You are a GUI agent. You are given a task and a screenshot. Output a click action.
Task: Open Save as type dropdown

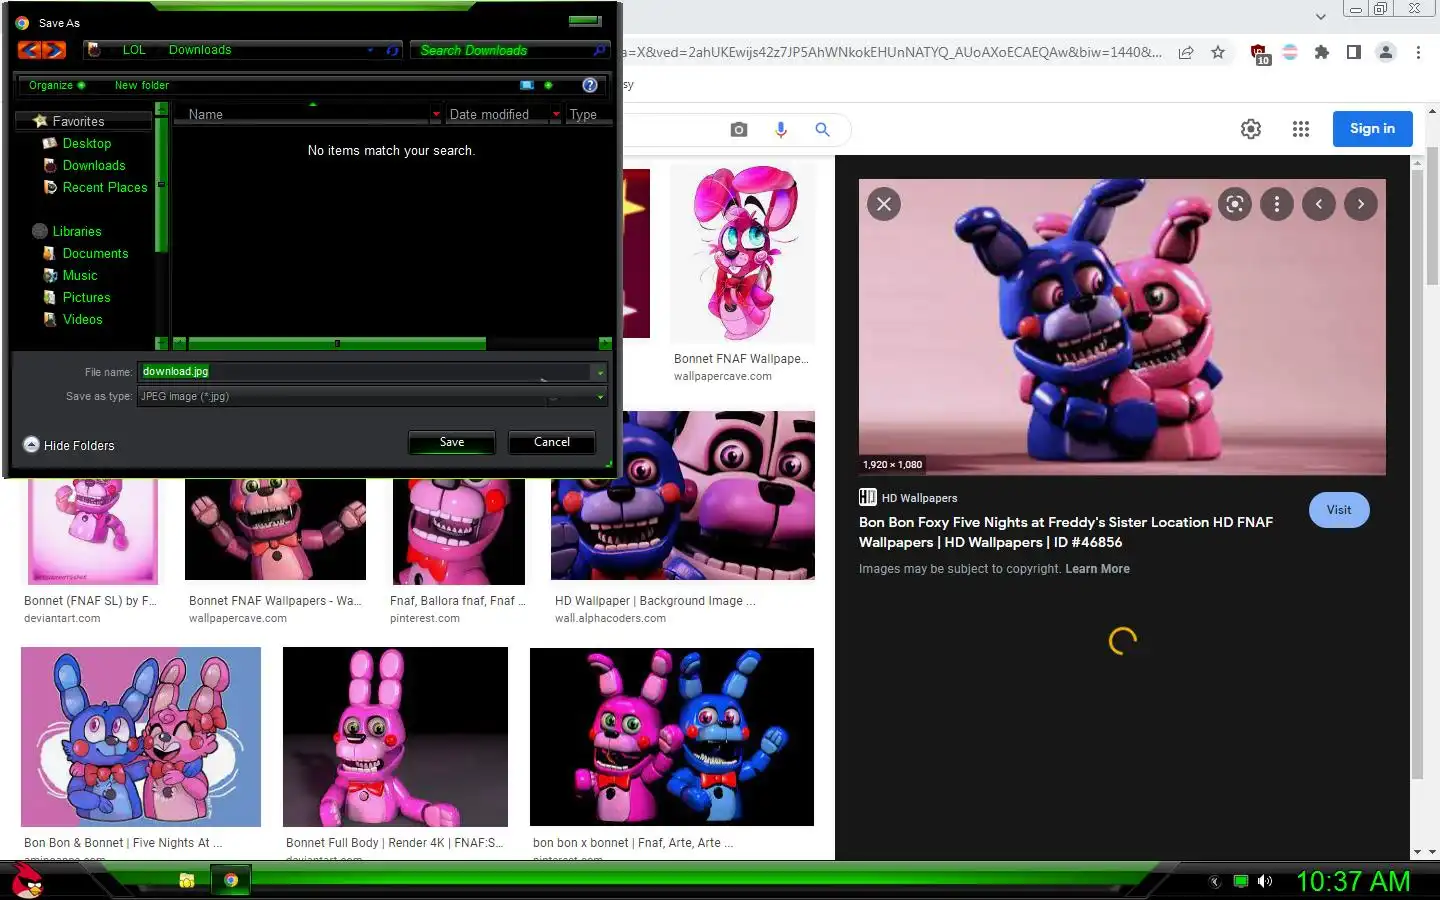(600, 397)
